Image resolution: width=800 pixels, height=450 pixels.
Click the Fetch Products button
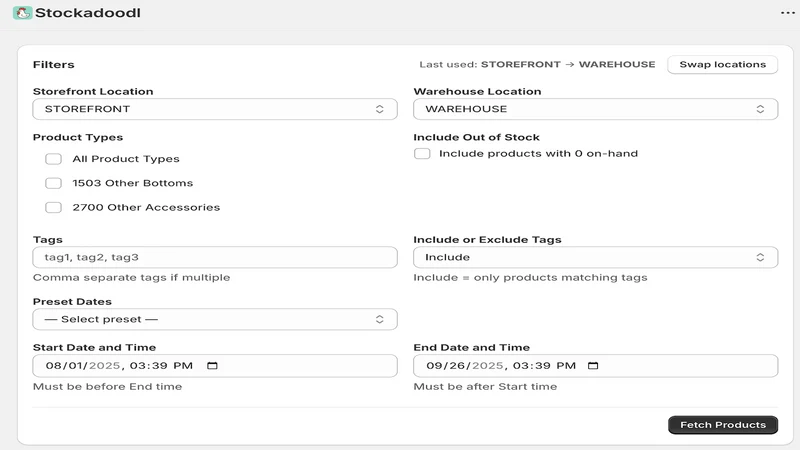[x=723, y=425]
